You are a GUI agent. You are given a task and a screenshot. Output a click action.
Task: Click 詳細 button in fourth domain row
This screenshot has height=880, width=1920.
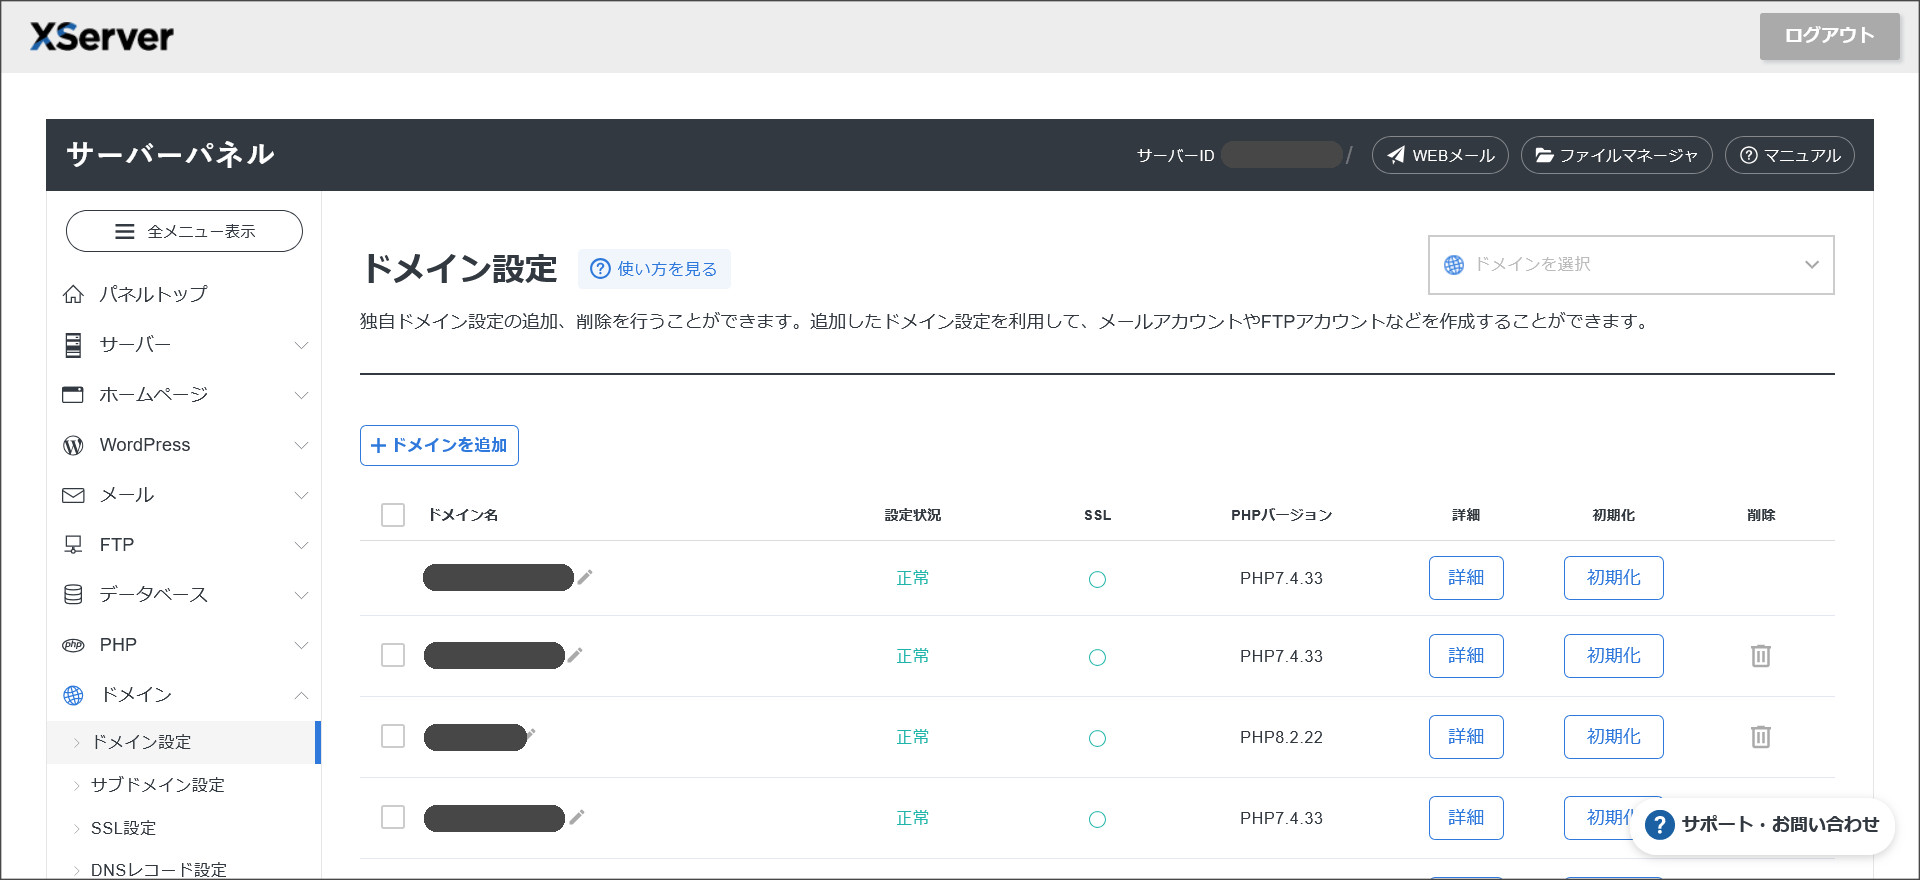click(x=1466, y=818)
